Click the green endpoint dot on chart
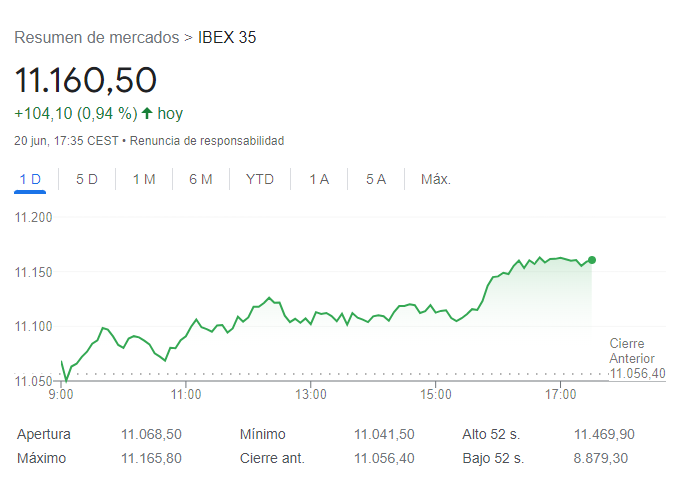The height and width of the screenshot is (480, 690). point(592,260)
